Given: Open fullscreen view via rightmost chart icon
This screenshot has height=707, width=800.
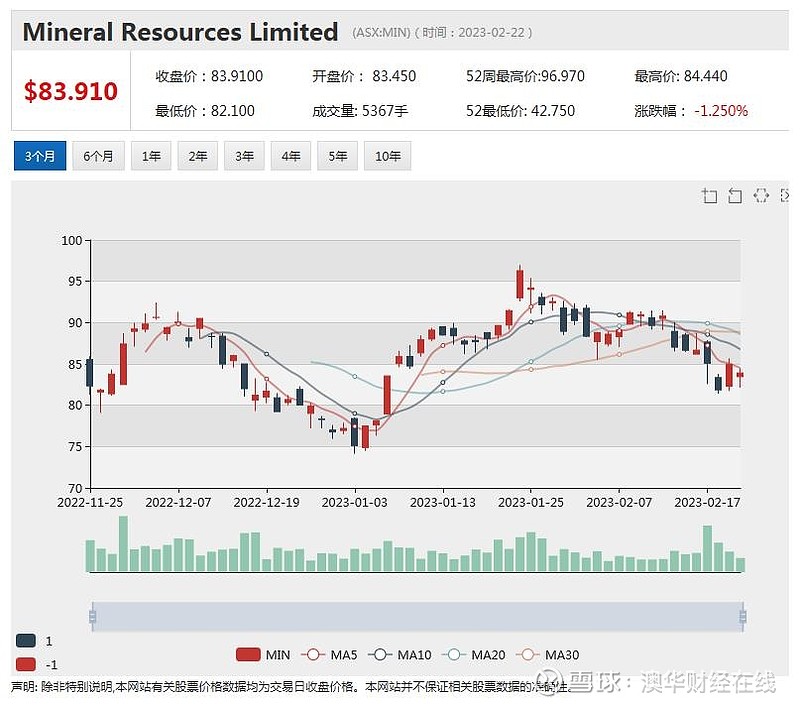Looking at the screenshot, I should pyautogui.click(x=786, y=196).
